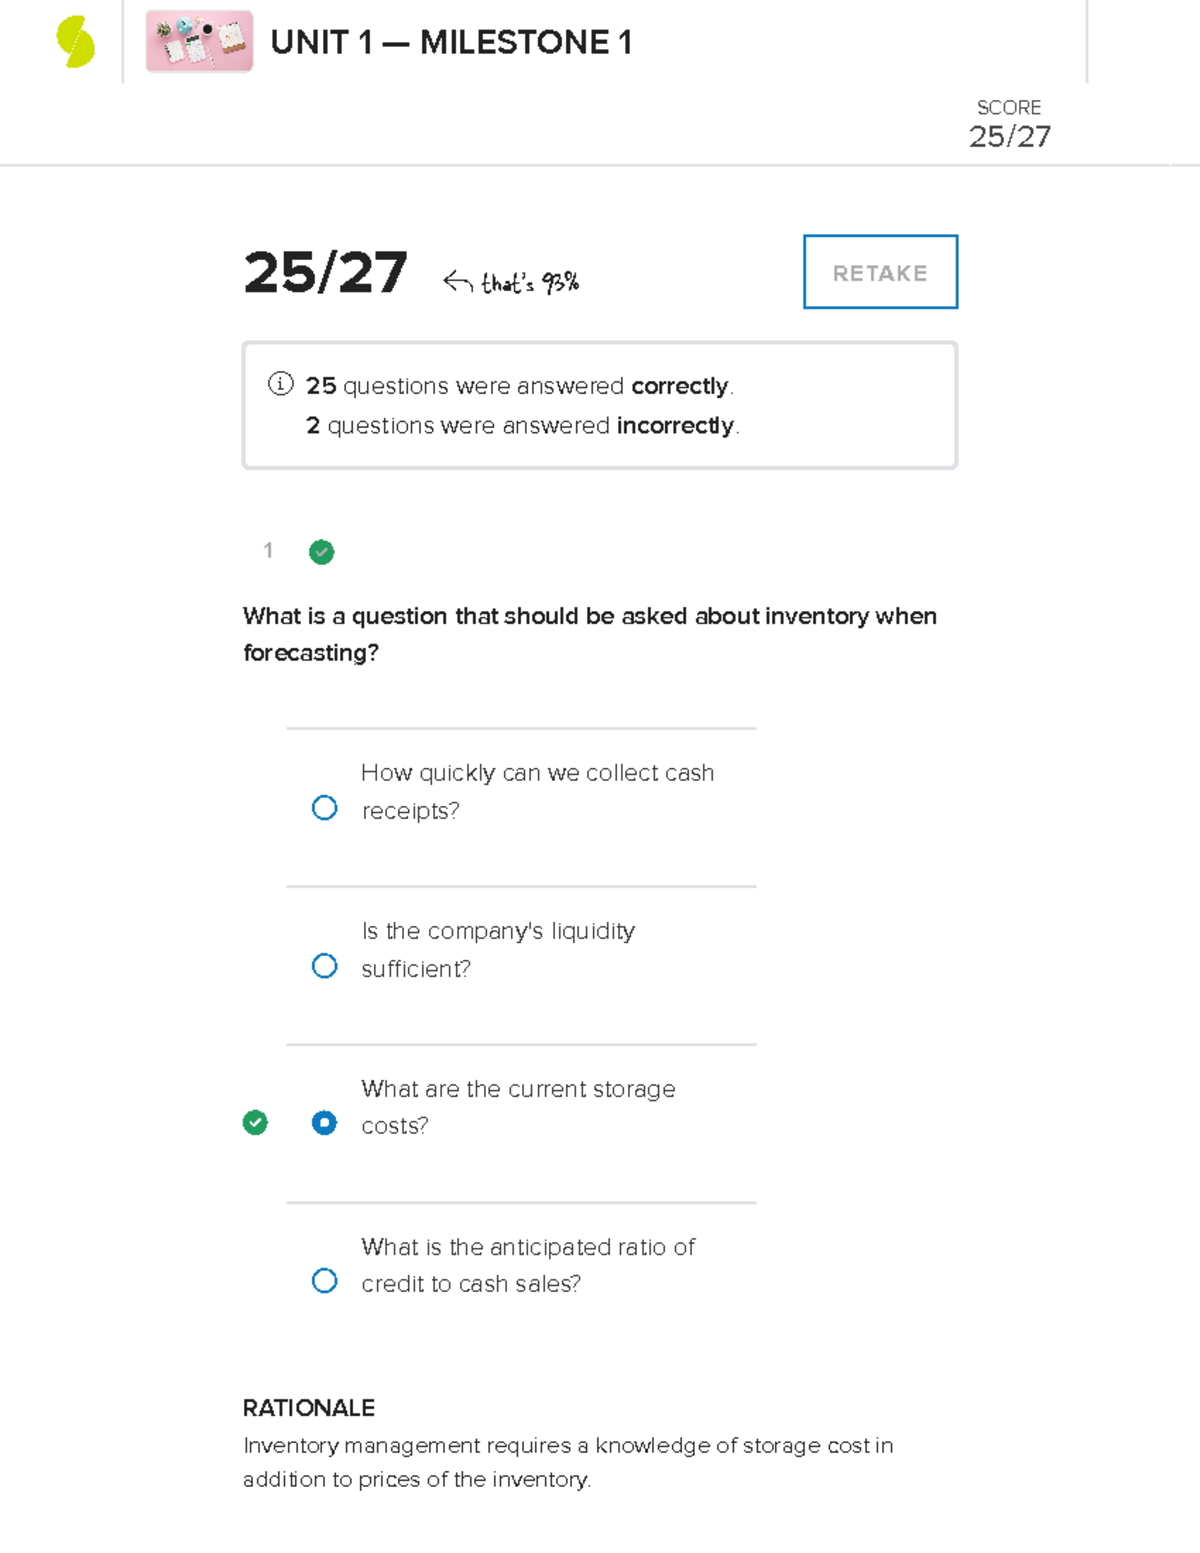Click the green checkmark beside the correct answer
The height and width of the screenshot is (1553, 1200).
tap(256, 1124)
